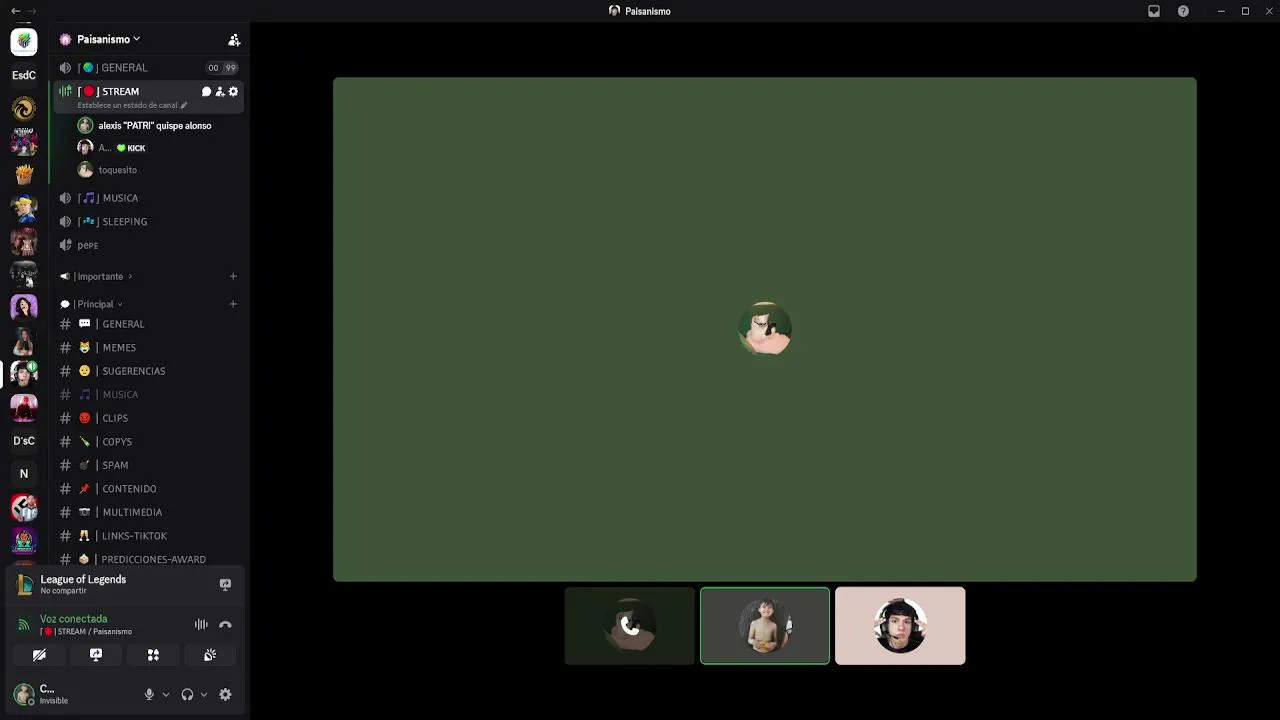Click the back navigation arrow
Image resolution: width=1280 pixels, height=720 pixels.
tap(15, 11)
